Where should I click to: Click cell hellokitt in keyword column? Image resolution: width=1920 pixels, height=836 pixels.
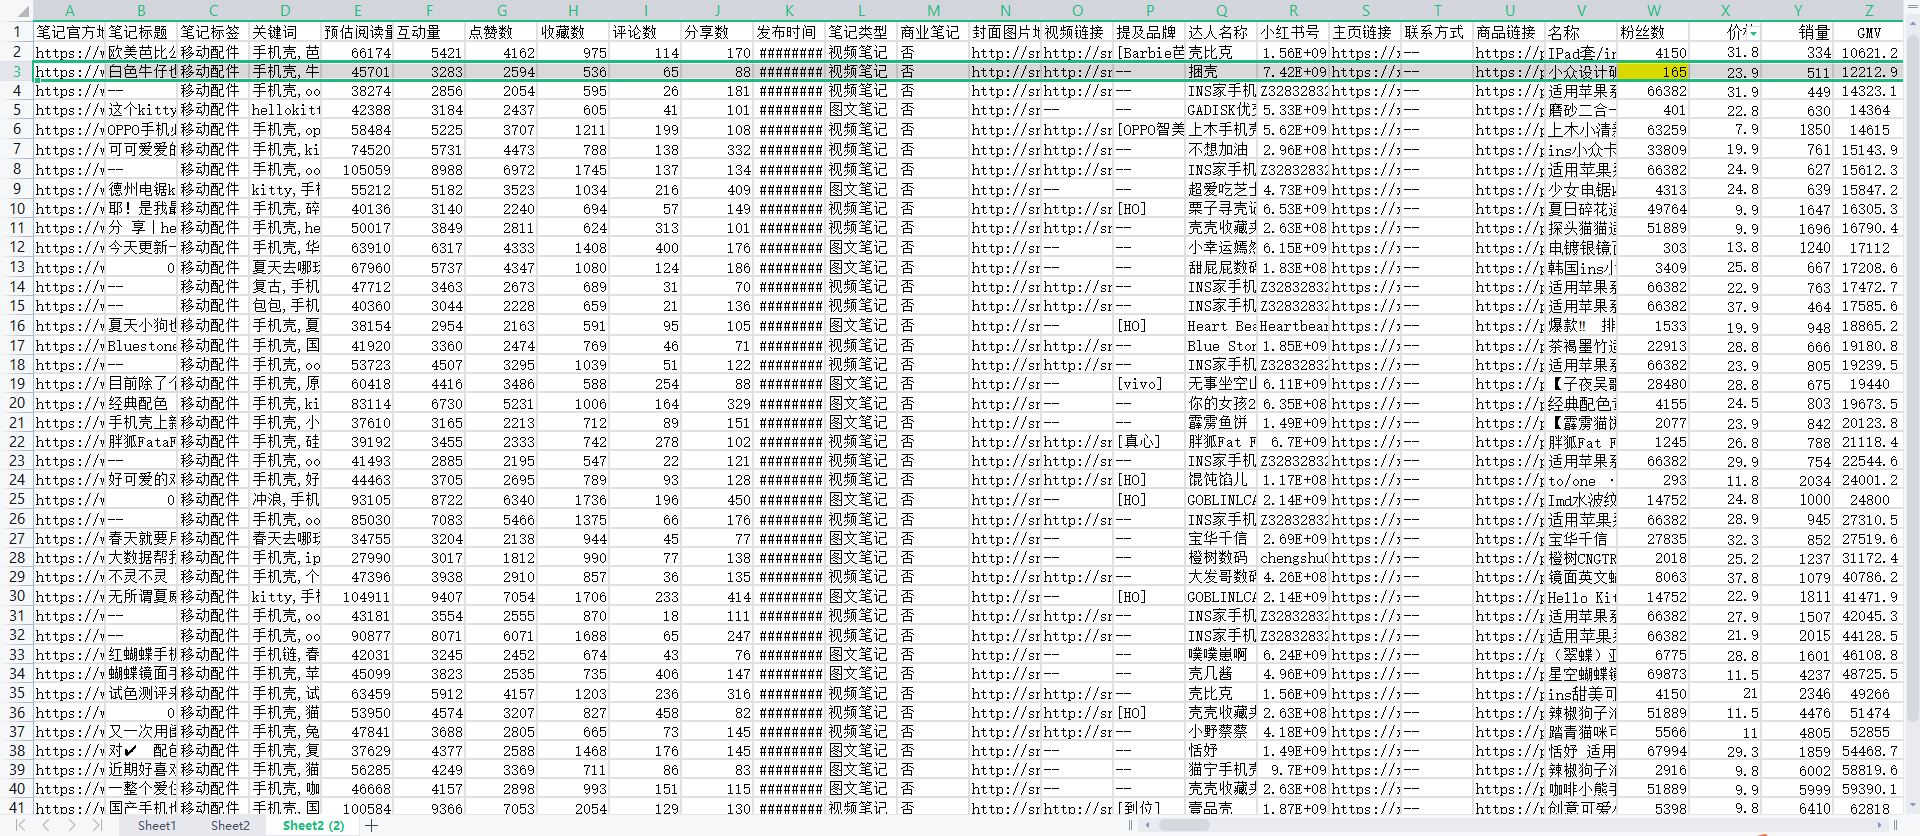285,110
